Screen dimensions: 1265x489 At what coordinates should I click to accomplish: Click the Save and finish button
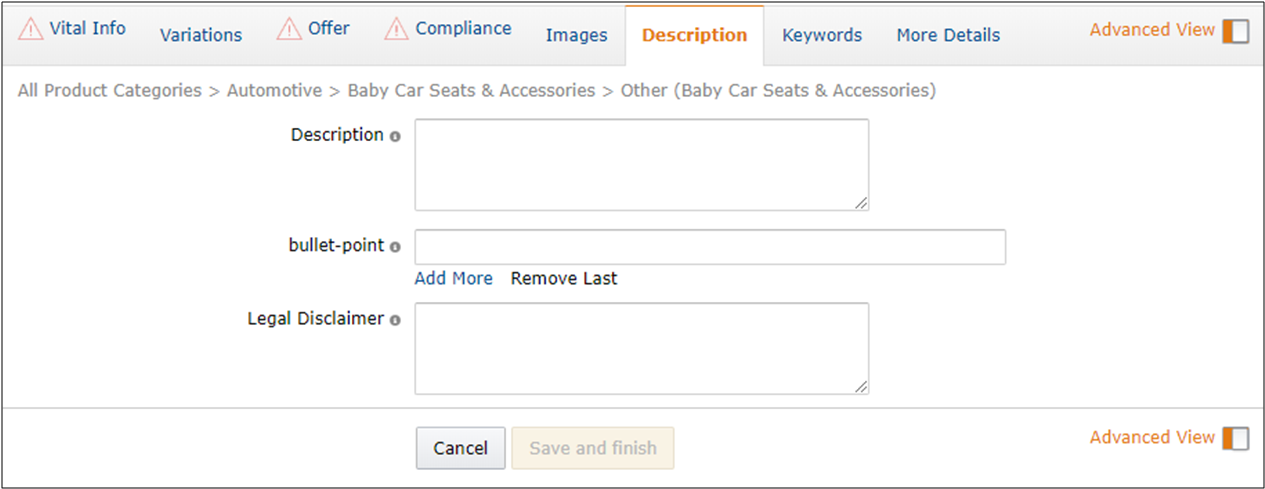click(593, 448)
